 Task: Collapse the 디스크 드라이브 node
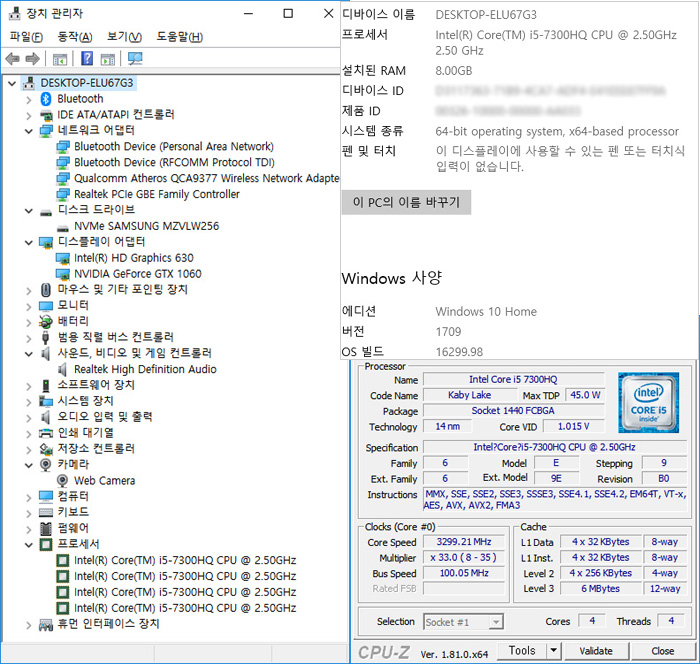pos(29,211)
